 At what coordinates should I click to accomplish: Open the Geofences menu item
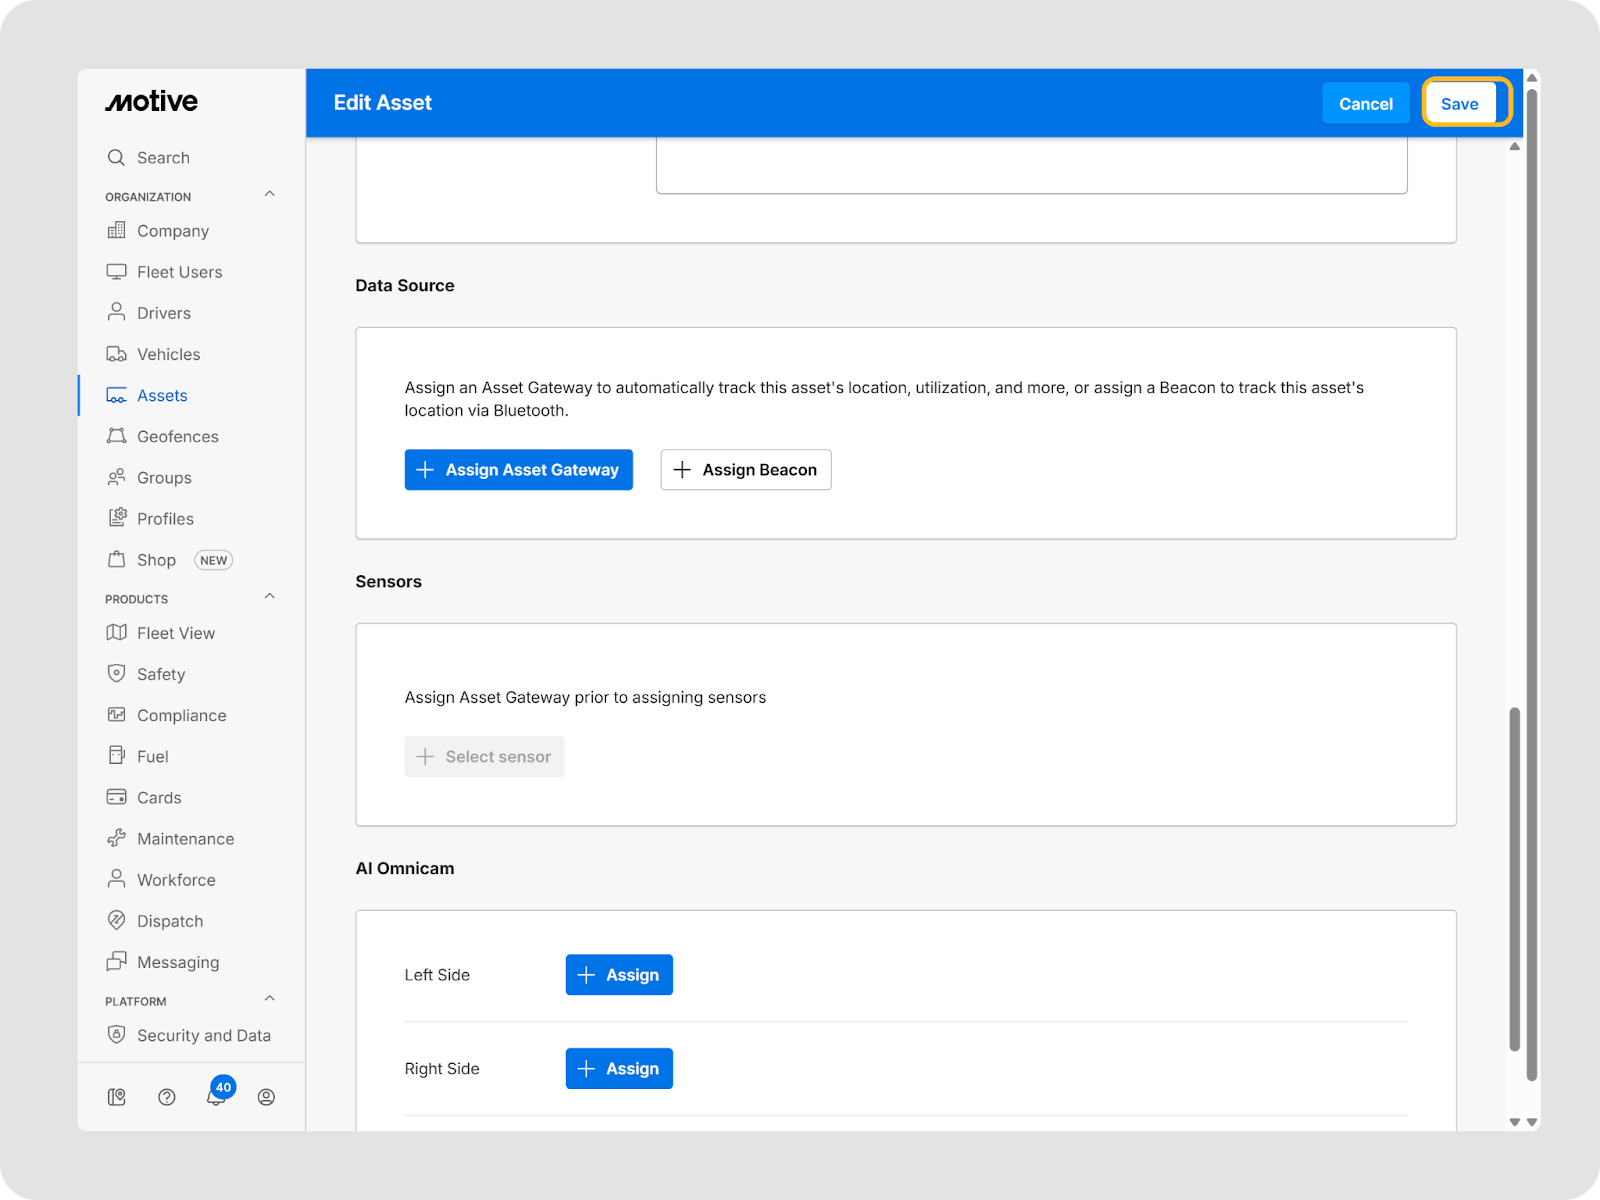coord(177,436)
